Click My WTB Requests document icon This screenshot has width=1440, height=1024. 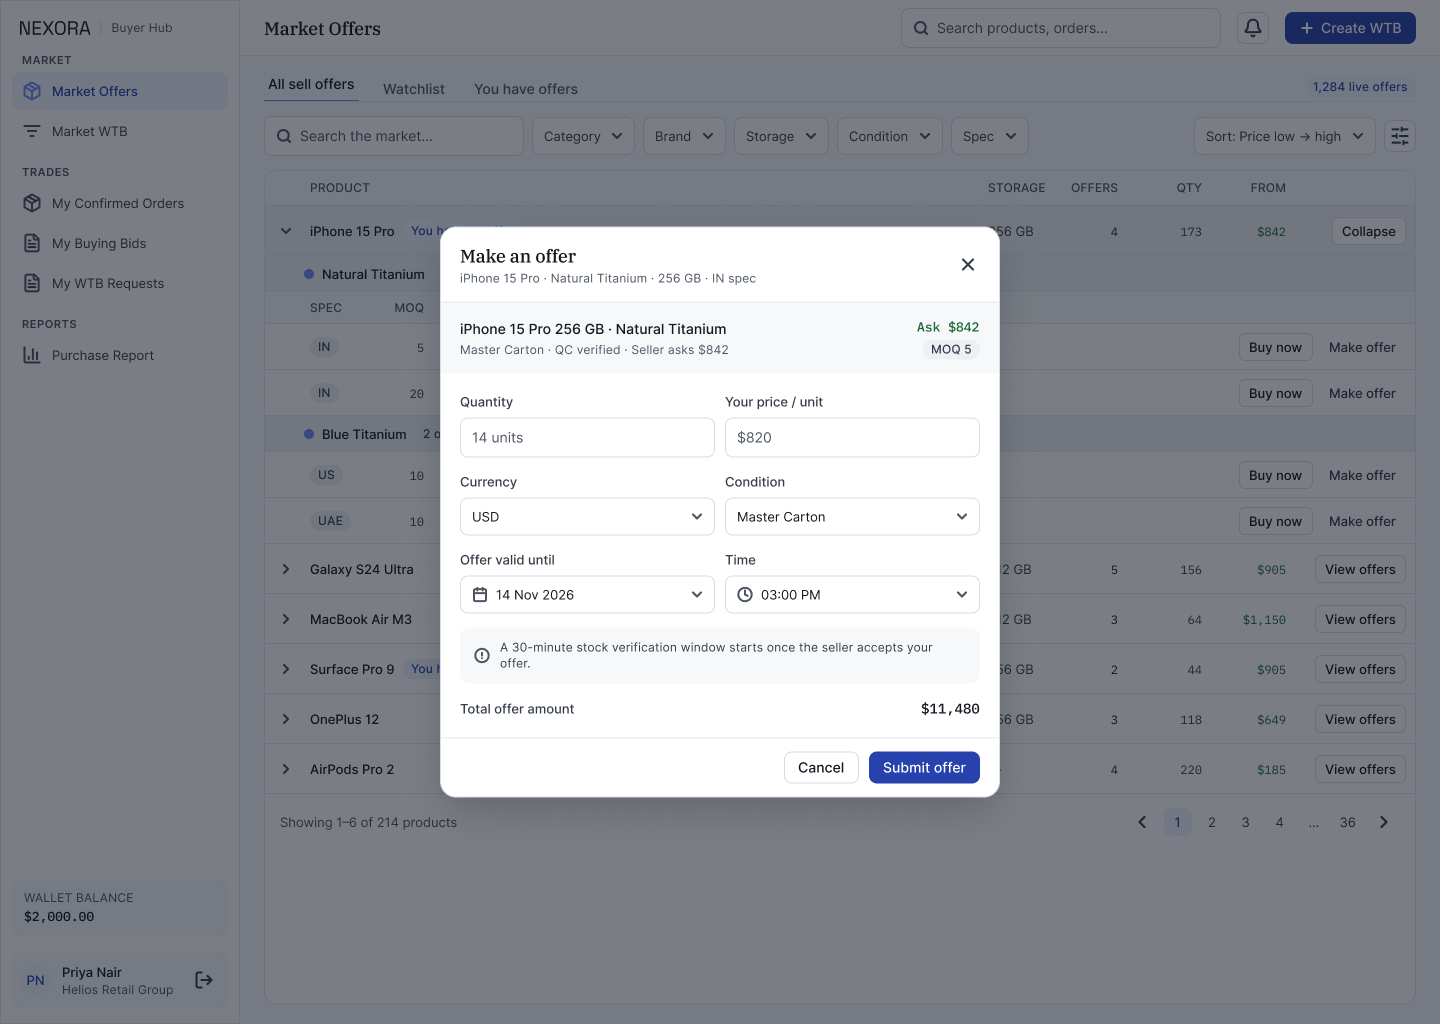32,283
